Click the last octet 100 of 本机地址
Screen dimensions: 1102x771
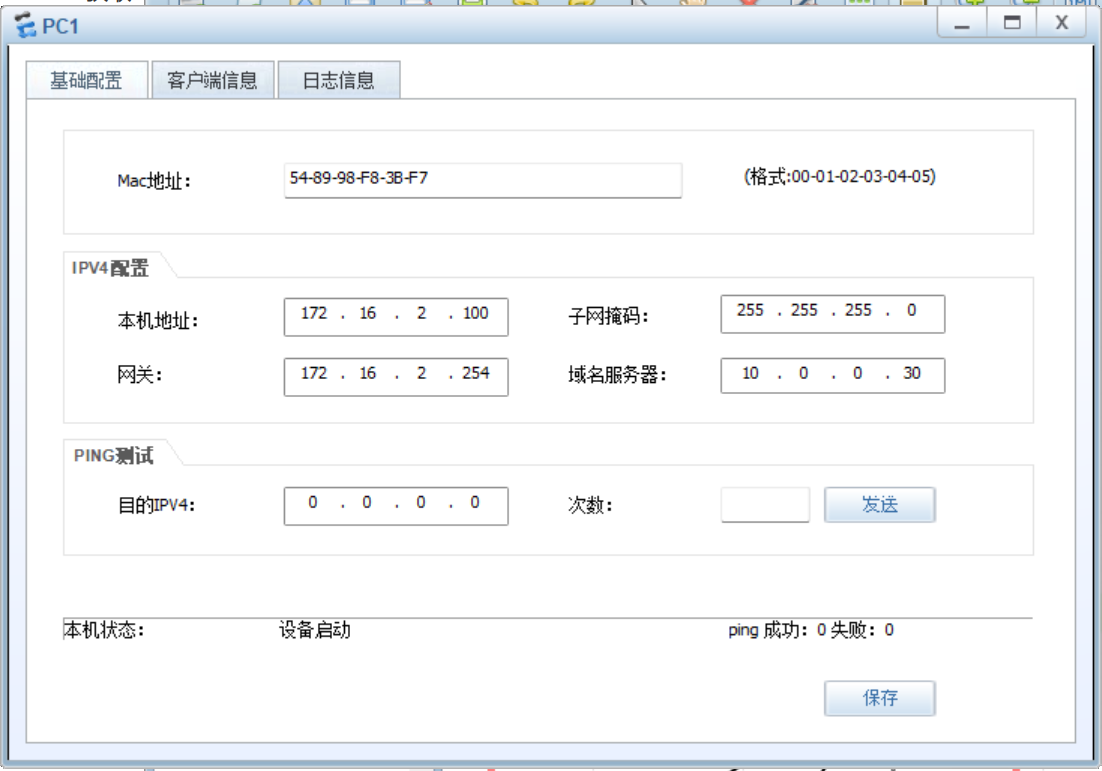pyautogui.click(x=476, y=313)
